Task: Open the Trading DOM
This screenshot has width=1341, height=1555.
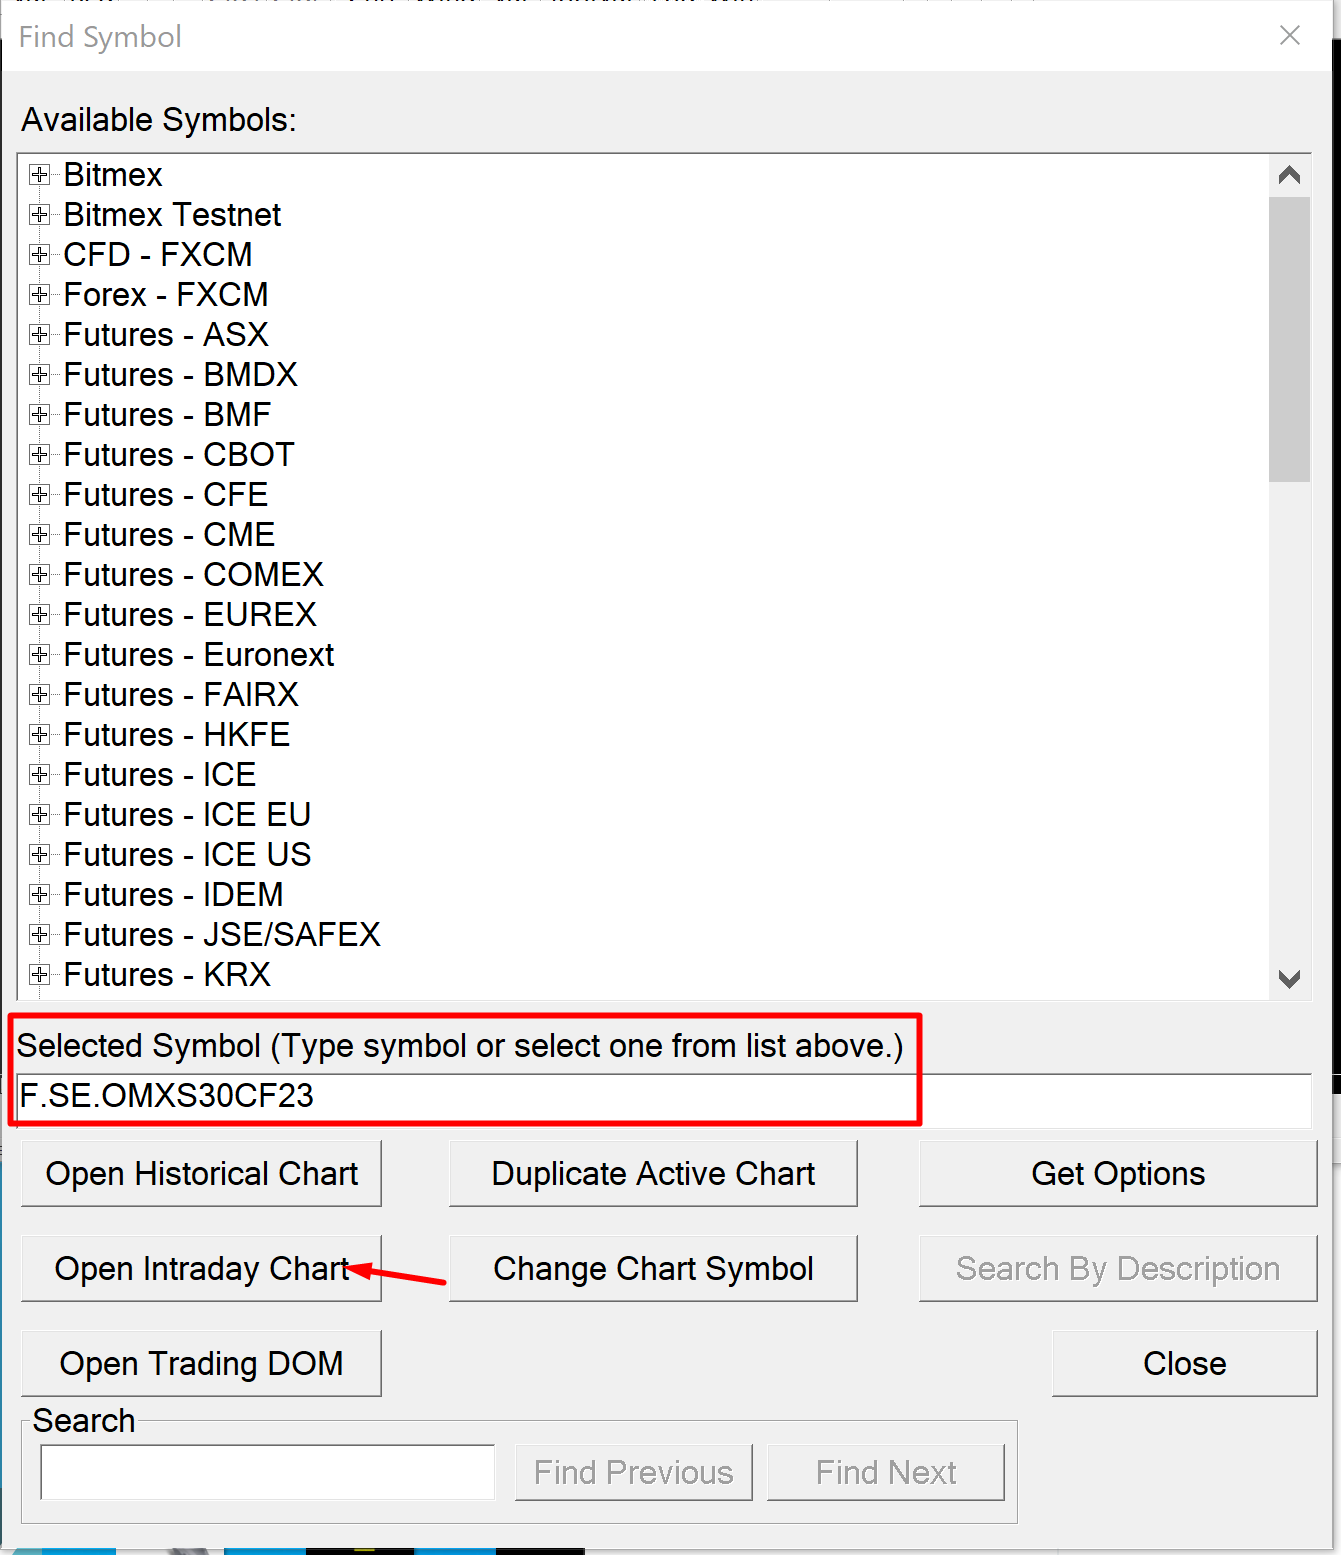Action: pyautogui.click(x=201, y=1363)
